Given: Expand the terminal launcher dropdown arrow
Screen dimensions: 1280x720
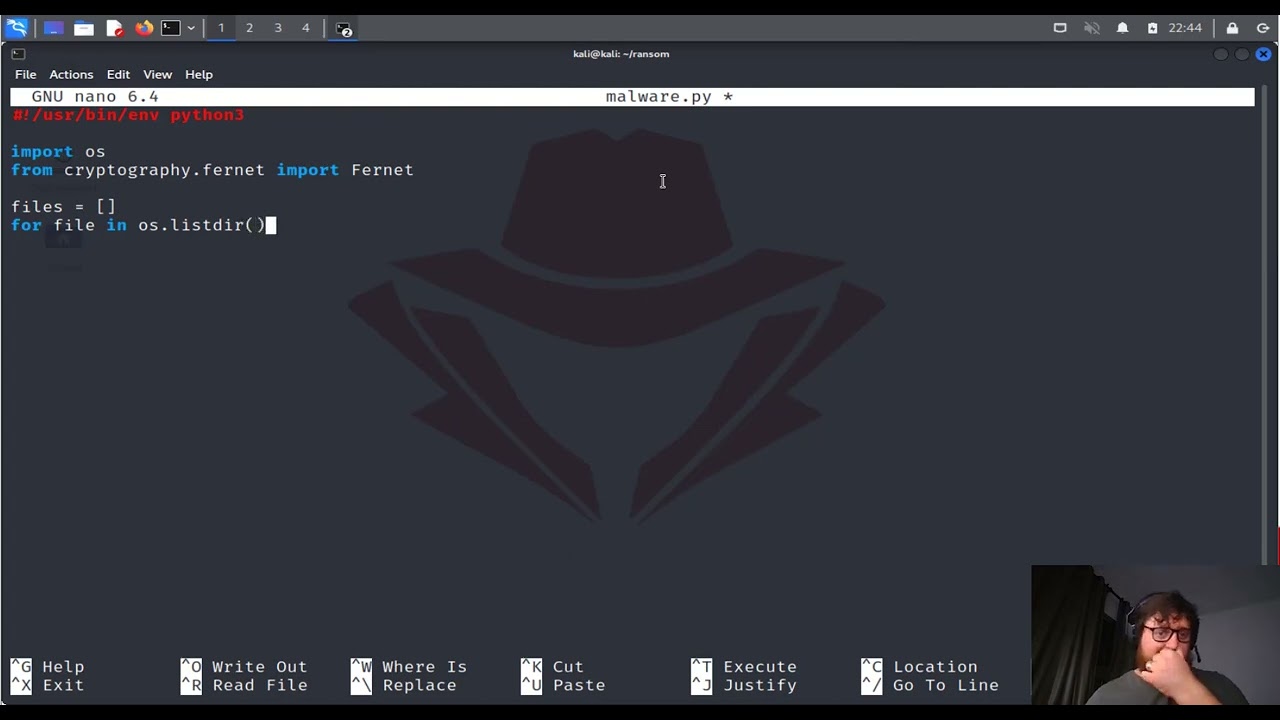Looking at the screenshot, I should click(x=191, y=28).
